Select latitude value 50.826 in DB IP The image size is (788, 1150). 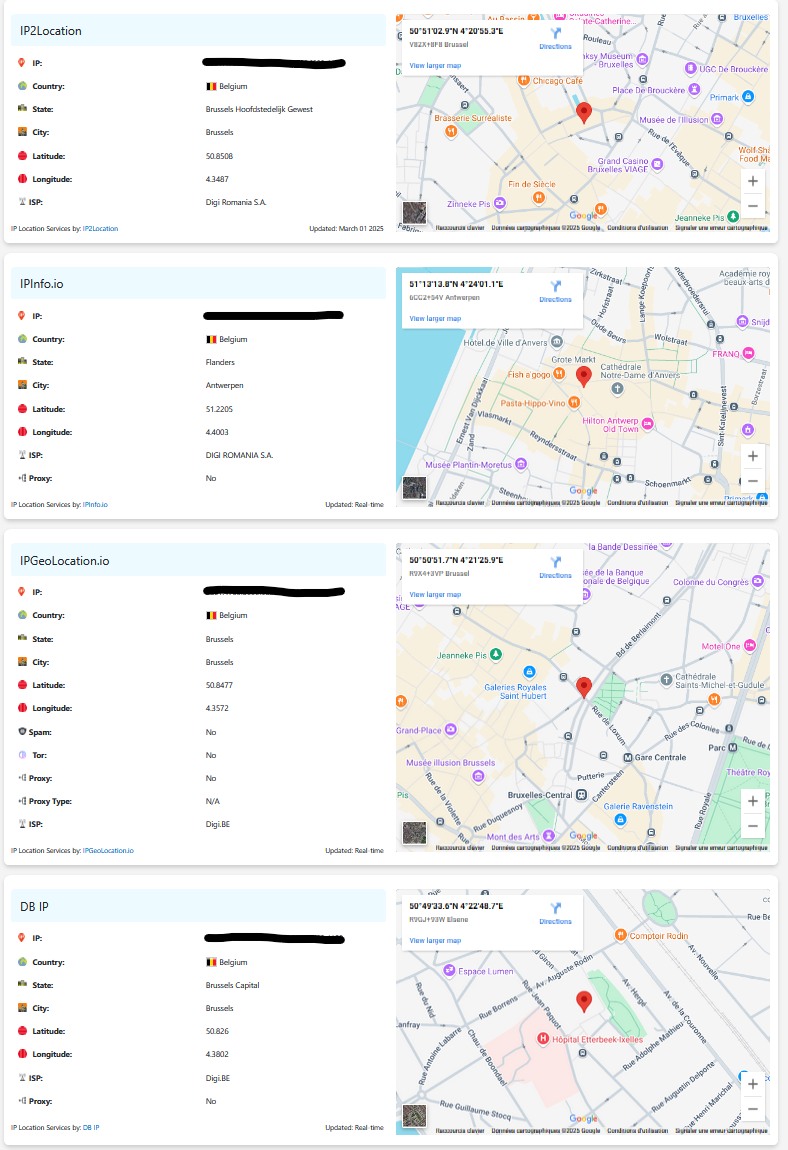click(x=217, y=1031)
